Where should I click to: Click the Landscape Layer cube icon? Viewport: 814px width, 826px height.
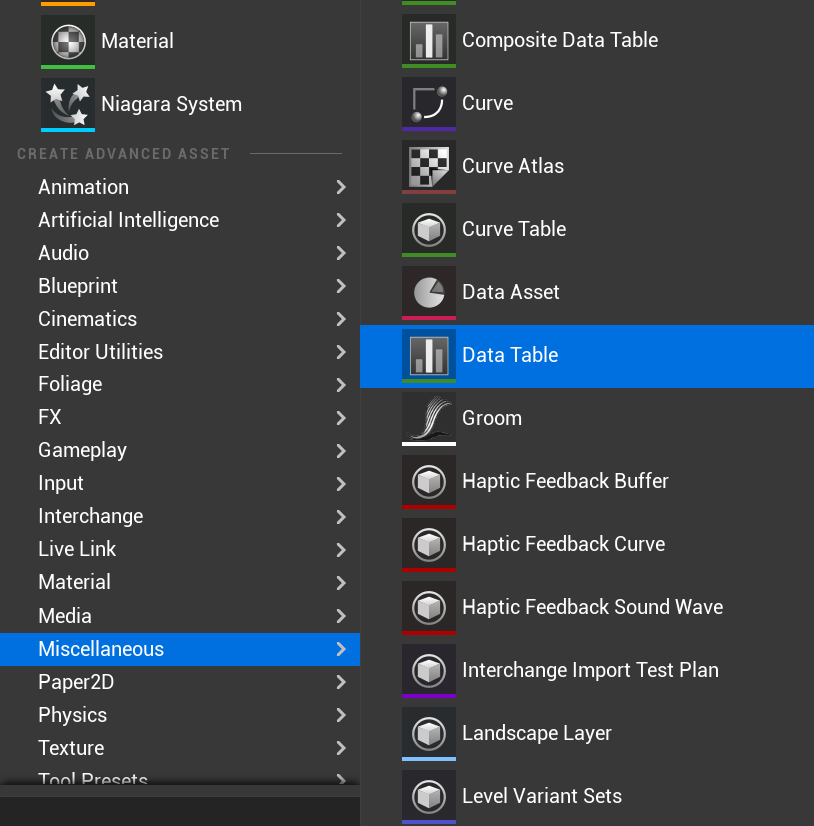pyautogui.click(x=429, y=733)
